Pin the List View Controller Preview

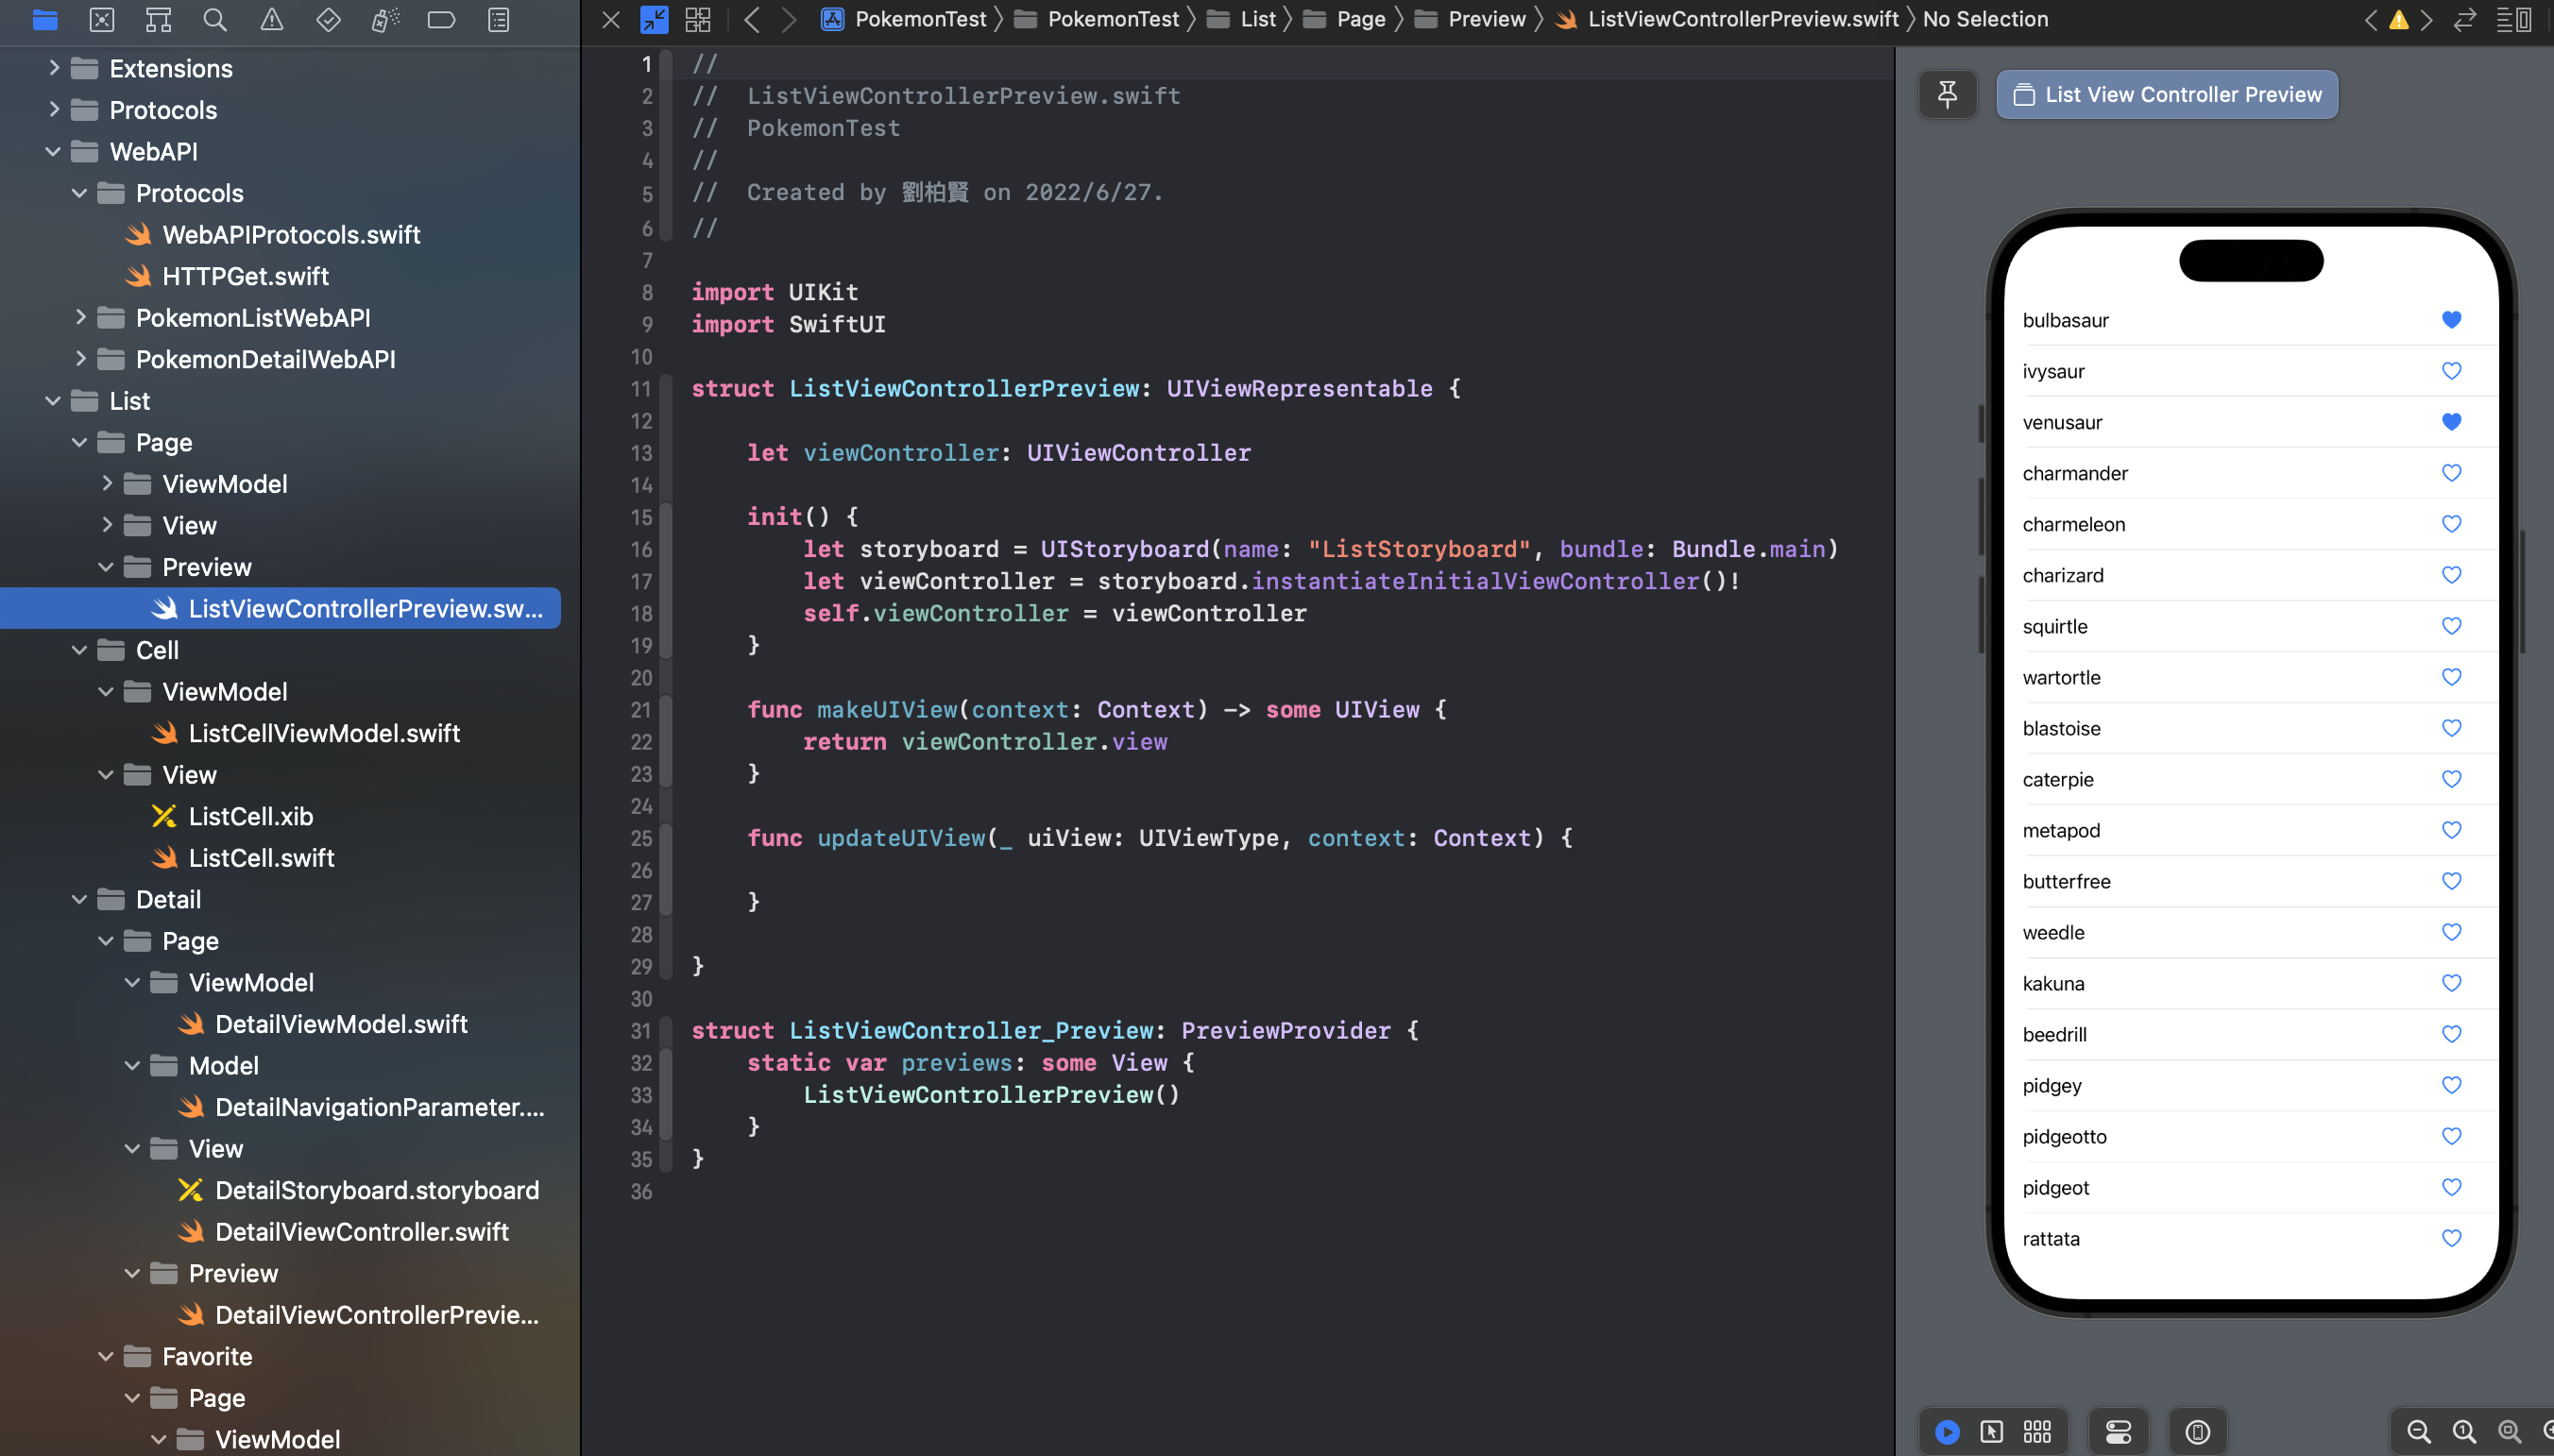(x=1947, y=94)
